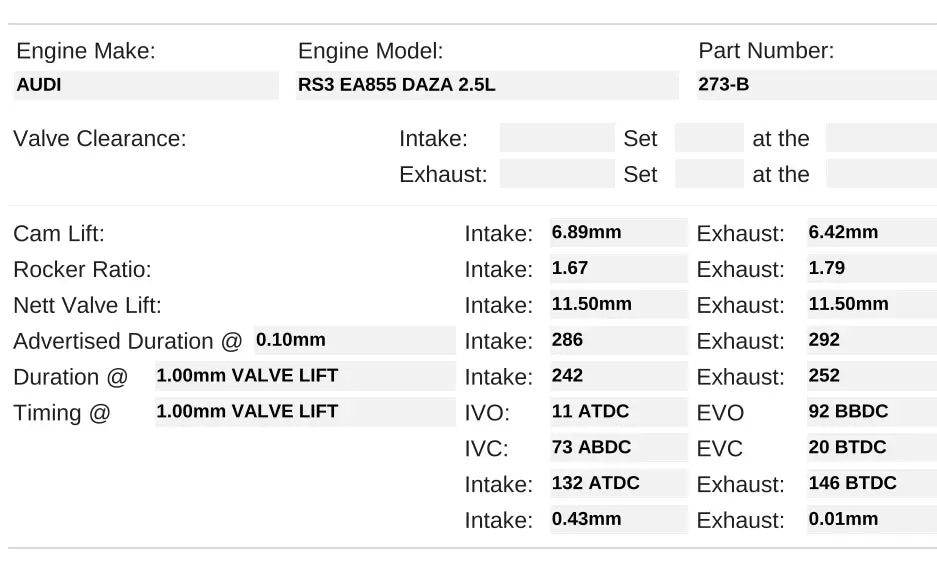
Task: Select the Intake Nett Valve Lift field
Action: point(618,305)
